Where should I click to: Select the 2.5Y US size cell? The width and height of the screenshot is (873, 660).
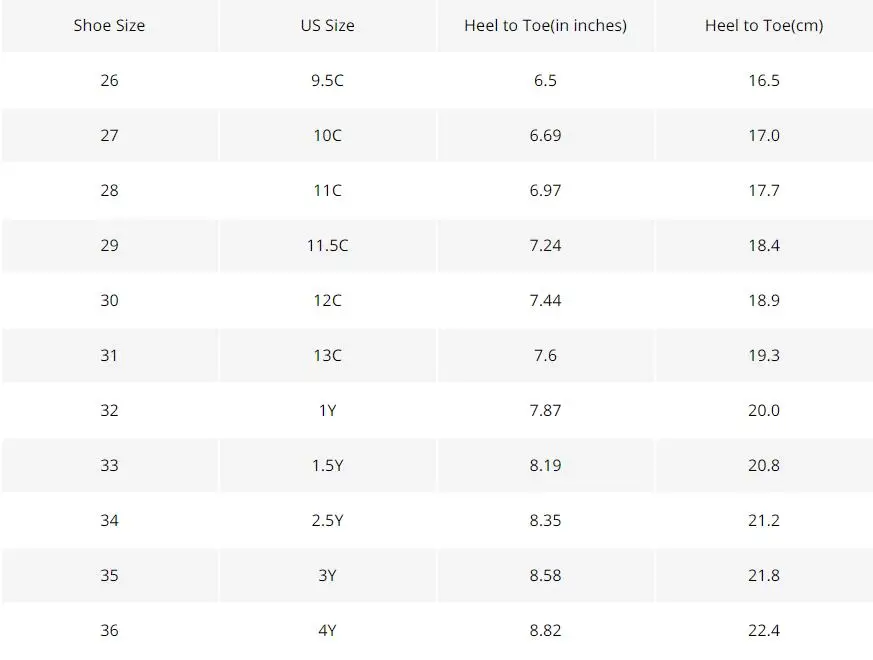tap(327, 521)
